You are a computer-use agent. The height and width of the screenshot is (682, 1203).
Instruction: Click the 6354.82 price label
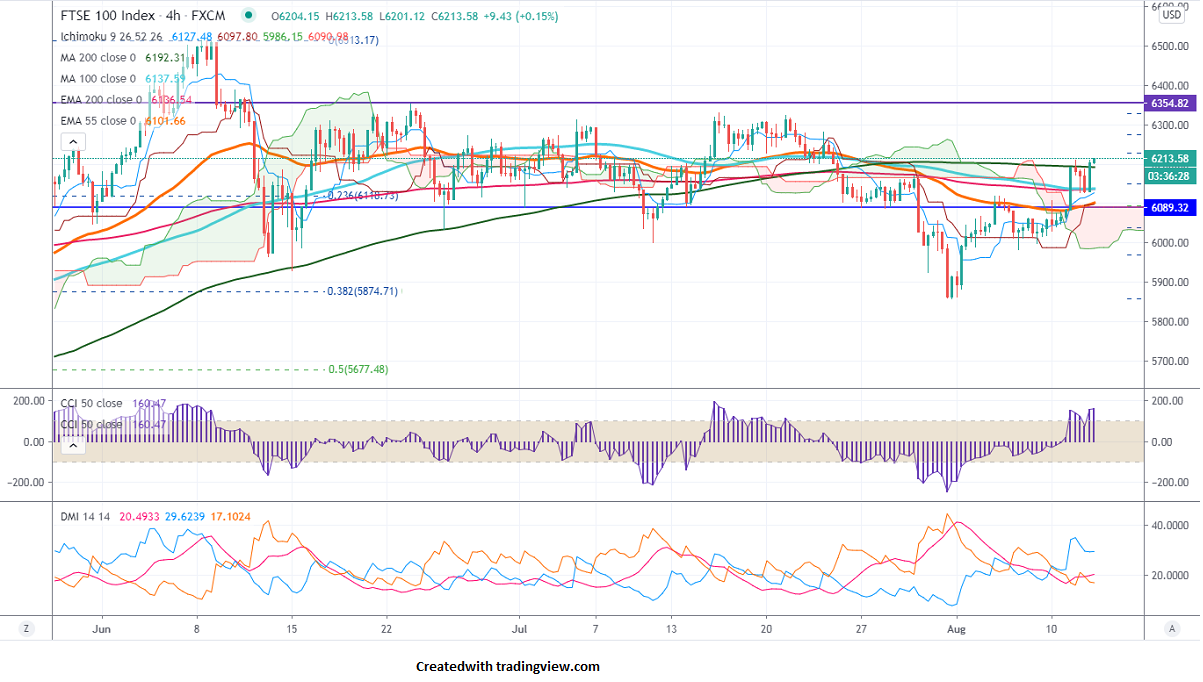point(1169,103)
